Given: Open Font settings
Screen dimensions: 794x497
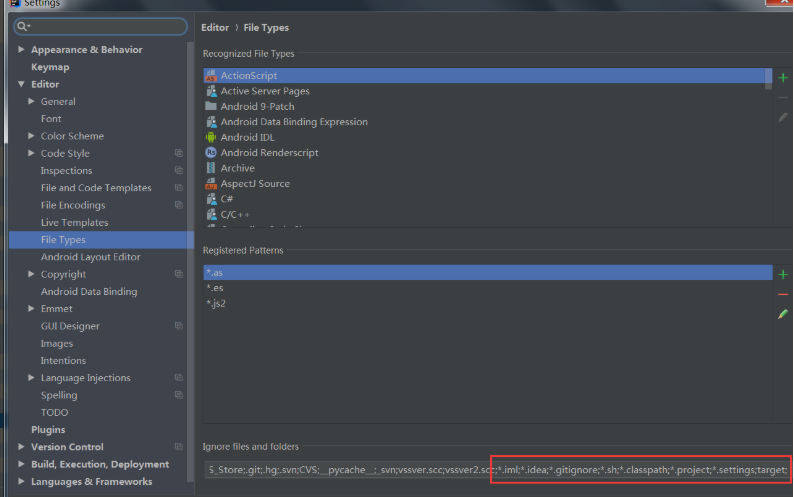Looking at the screenshot, I should coord(51,119).
